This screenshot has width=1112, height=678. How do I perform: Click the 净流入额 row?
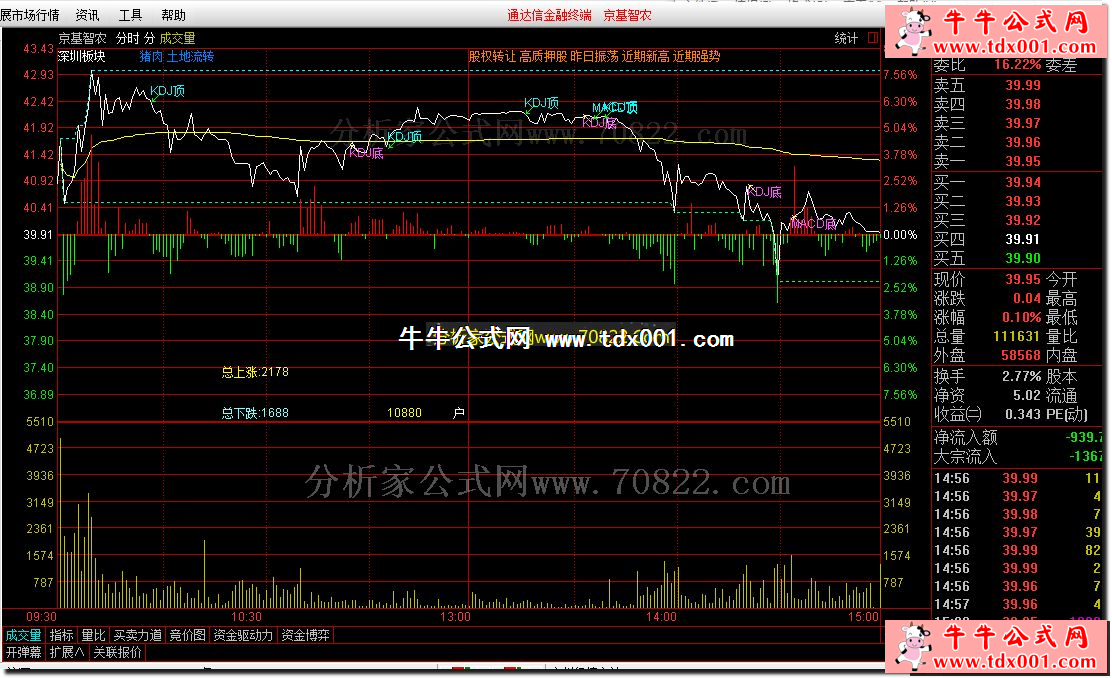coord(1018,438)
